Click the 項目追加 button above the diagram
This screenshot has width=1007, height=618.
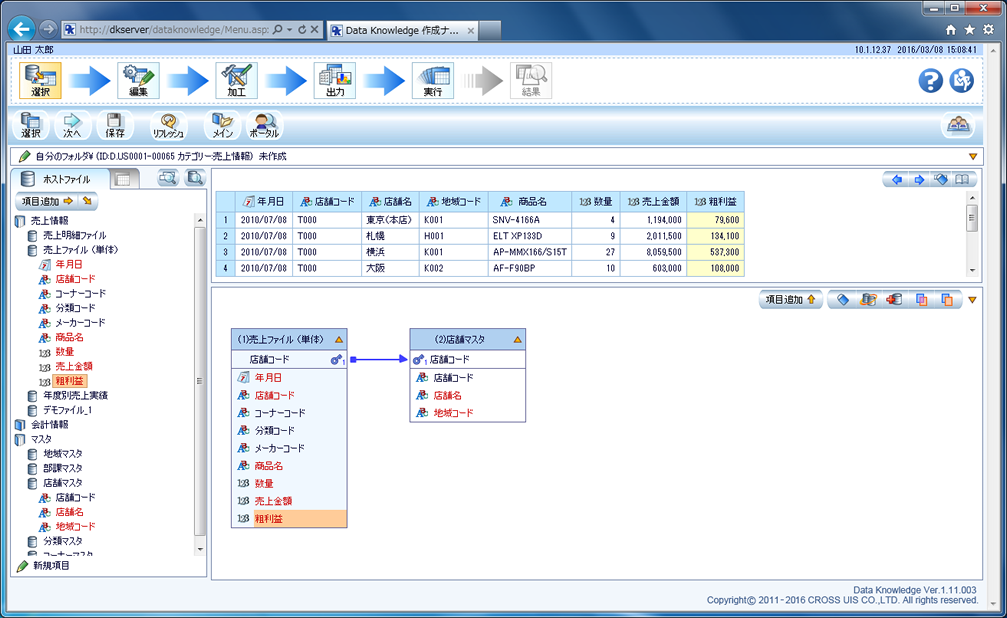(789, 299)
